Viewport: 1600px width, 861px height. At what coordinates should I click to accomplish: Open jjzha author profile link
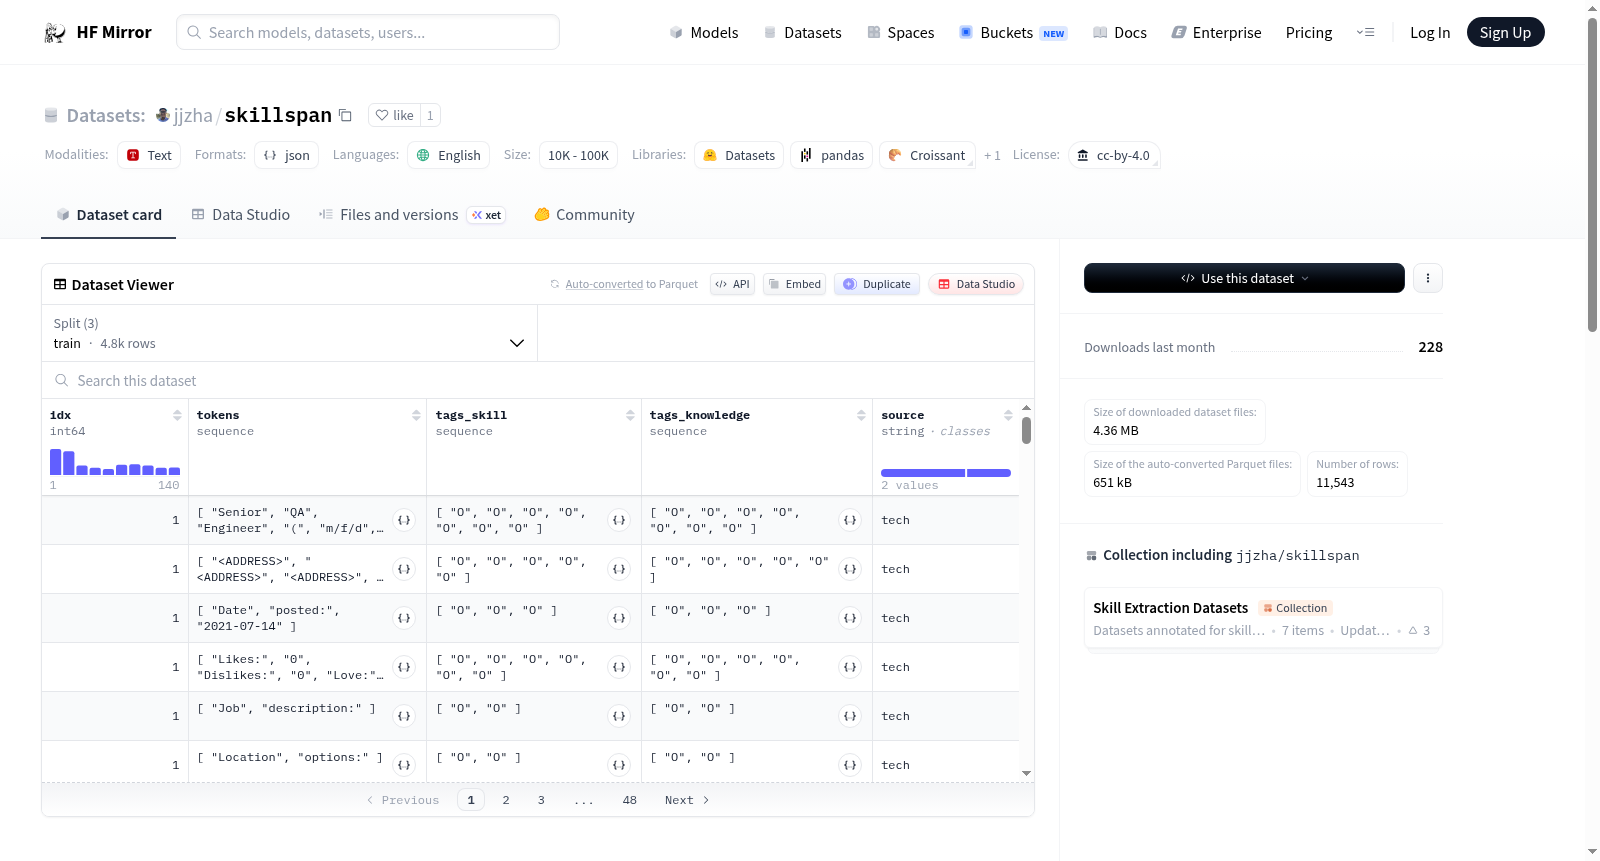193,115
